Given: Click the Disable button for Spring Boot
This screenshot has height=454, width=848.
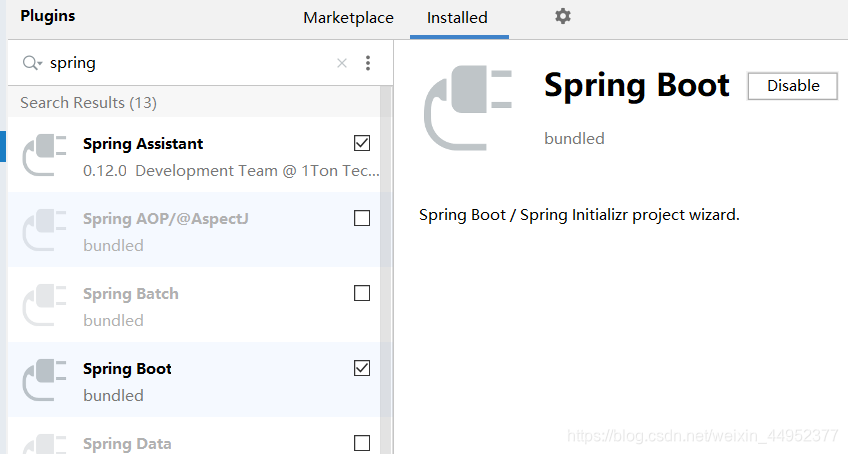Looking at the screenshot, I should (x=793, y=85).
